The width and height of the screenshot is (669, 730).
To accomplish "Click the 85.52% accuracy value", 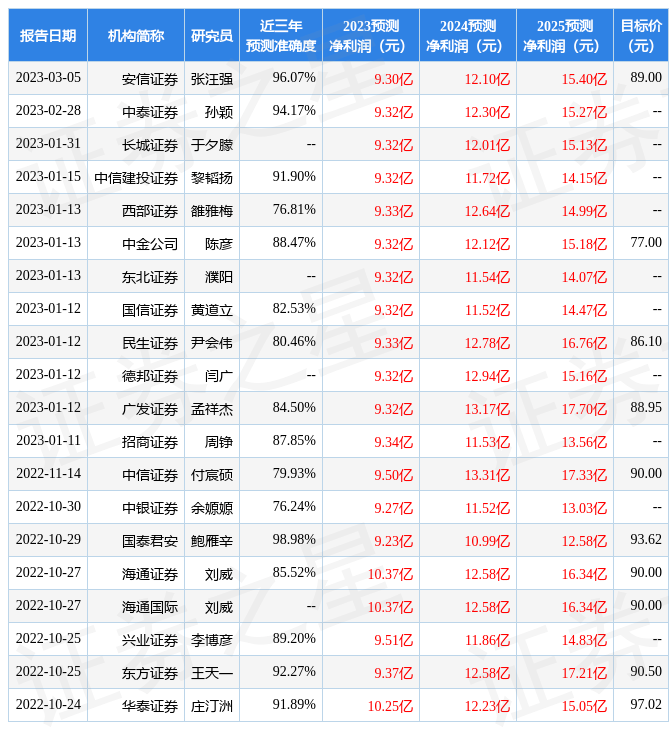I will point(294,573).
